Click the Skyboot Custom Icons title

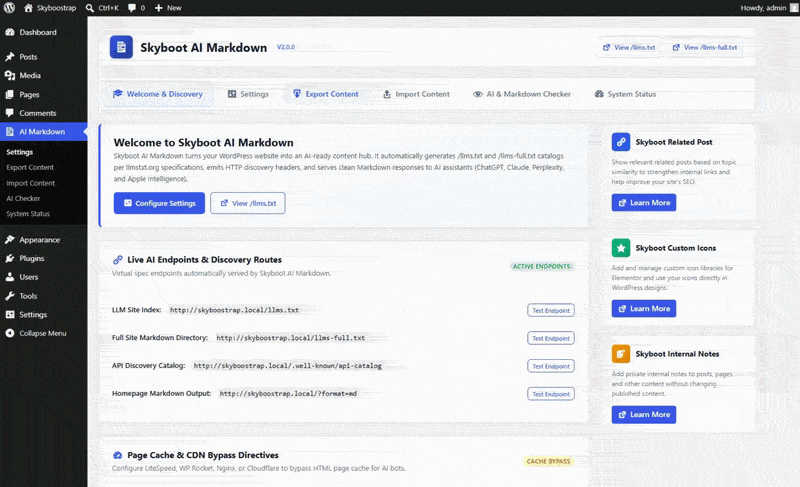pos(676,248)
